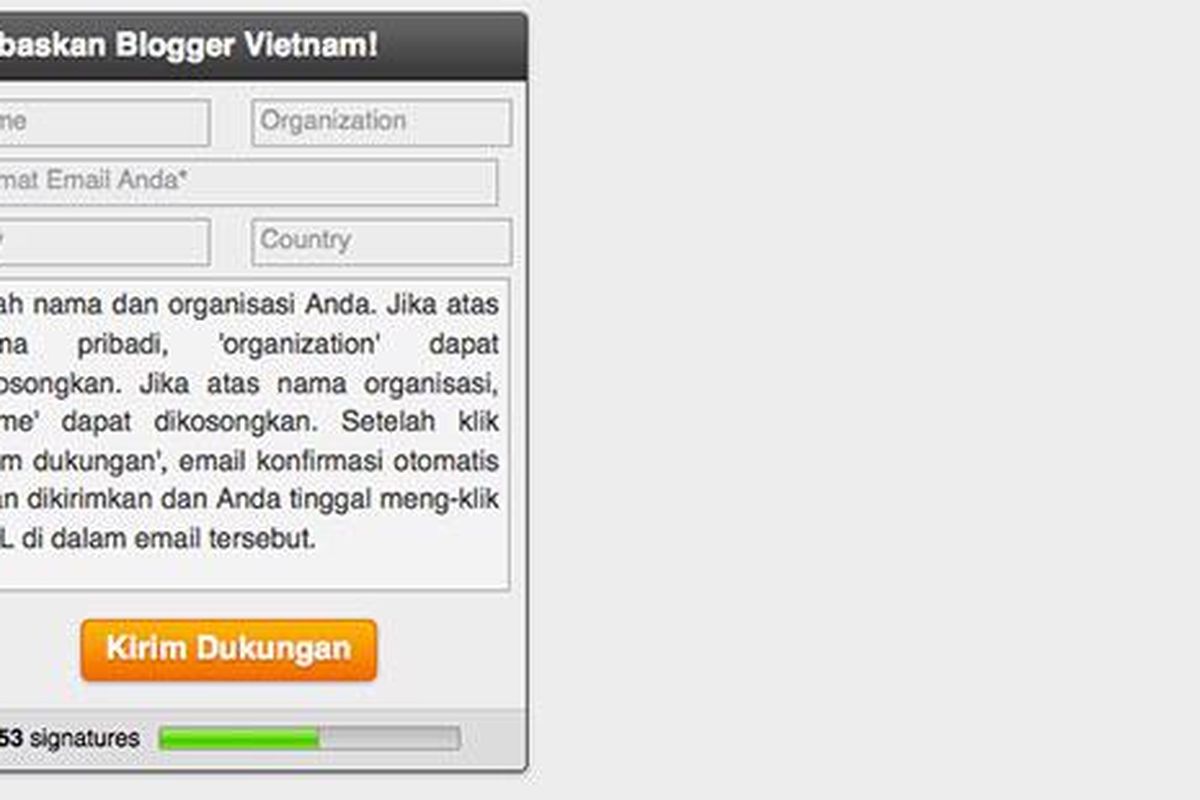Select the cut-off field left of Country
The height and width of the screenshot is (800, 1200).
coord(104,241)
